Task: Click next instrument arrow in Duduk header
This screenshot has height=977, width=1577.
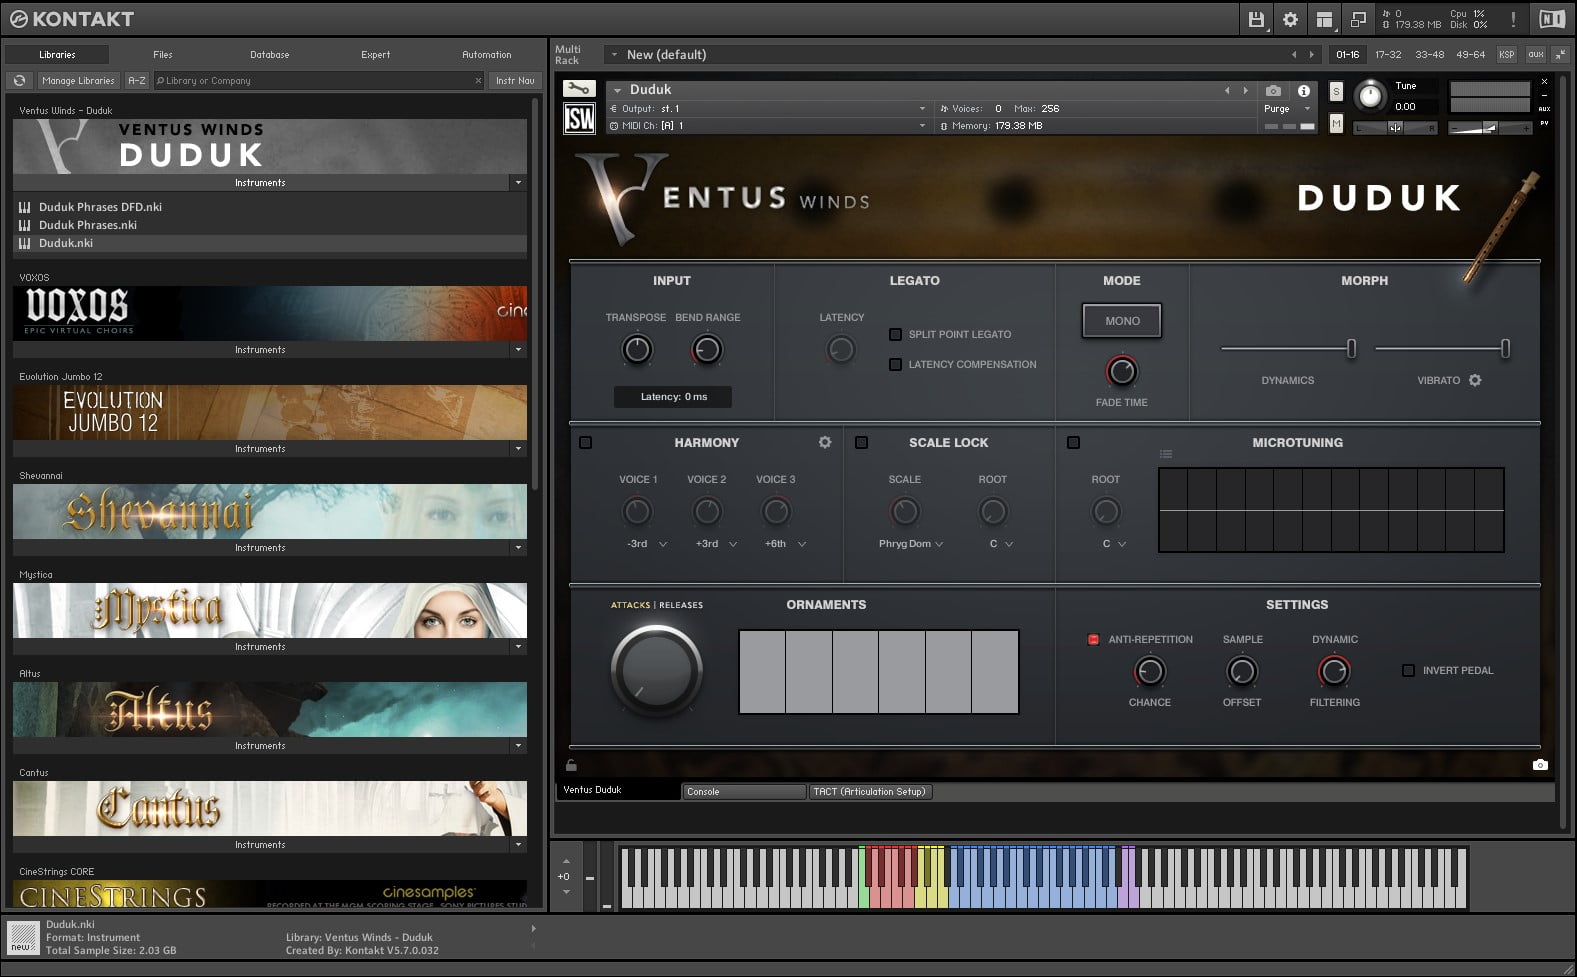Action: 1245,90
